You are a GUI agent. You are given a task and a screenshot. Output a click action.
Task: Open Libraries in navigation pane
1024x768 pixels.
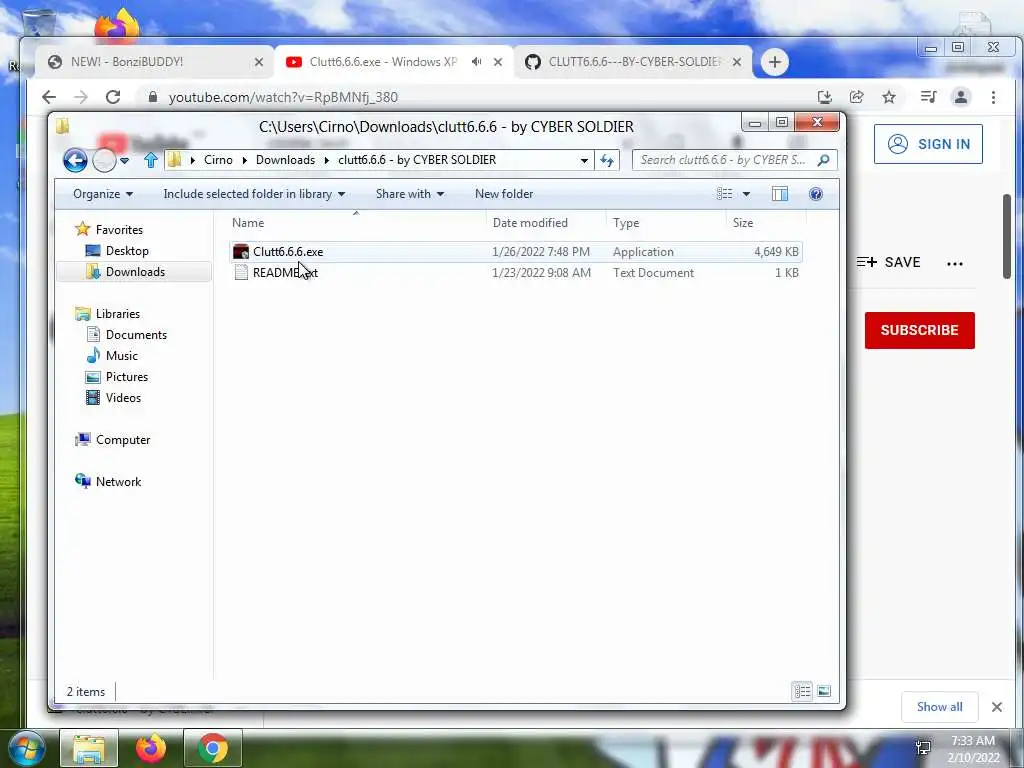118,314
